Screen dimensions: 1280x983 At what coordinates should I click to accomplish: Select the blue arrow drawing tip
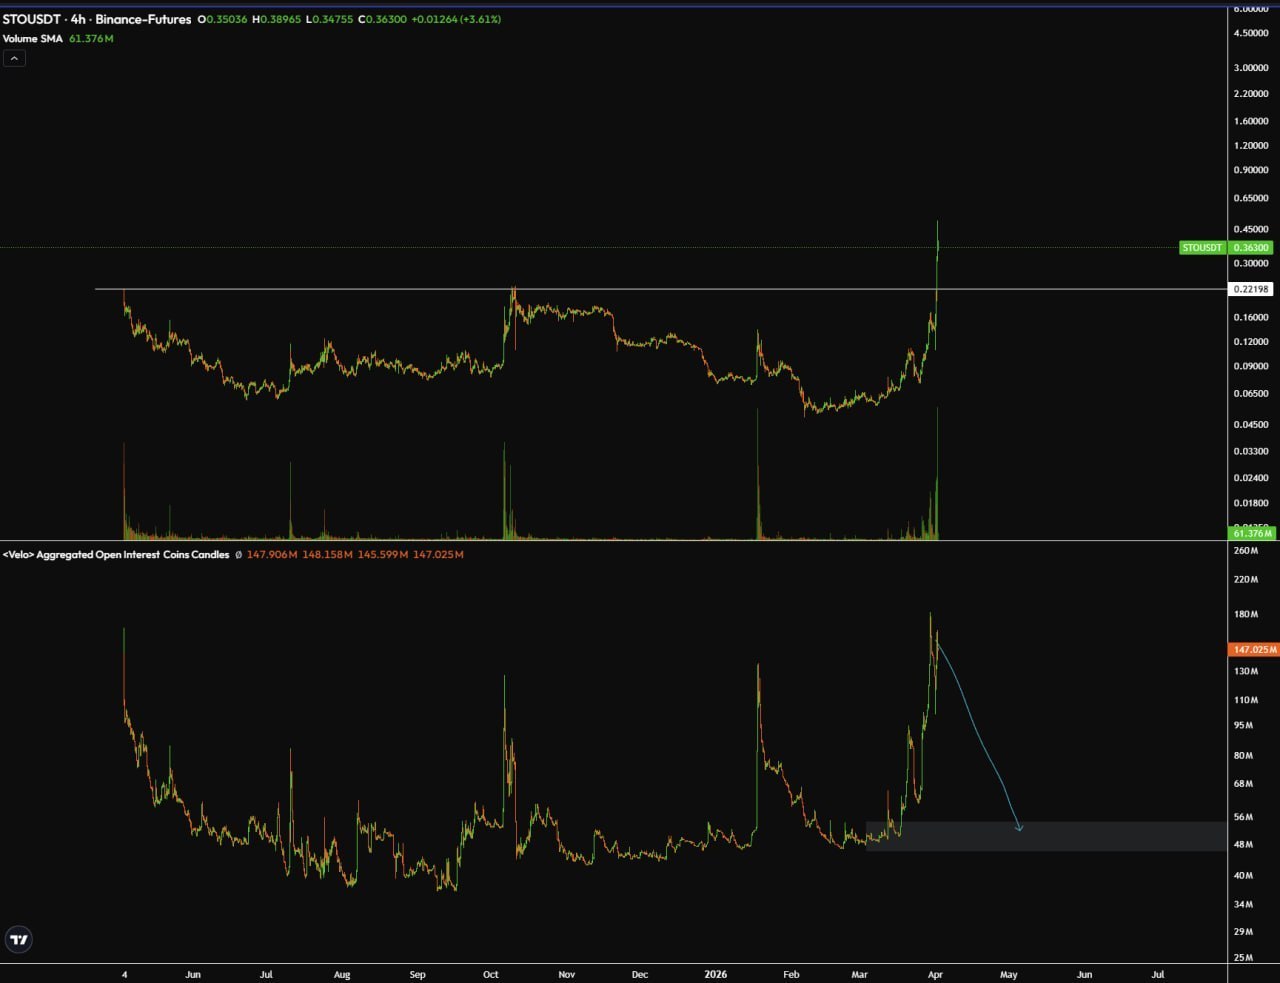[1019, 828]
